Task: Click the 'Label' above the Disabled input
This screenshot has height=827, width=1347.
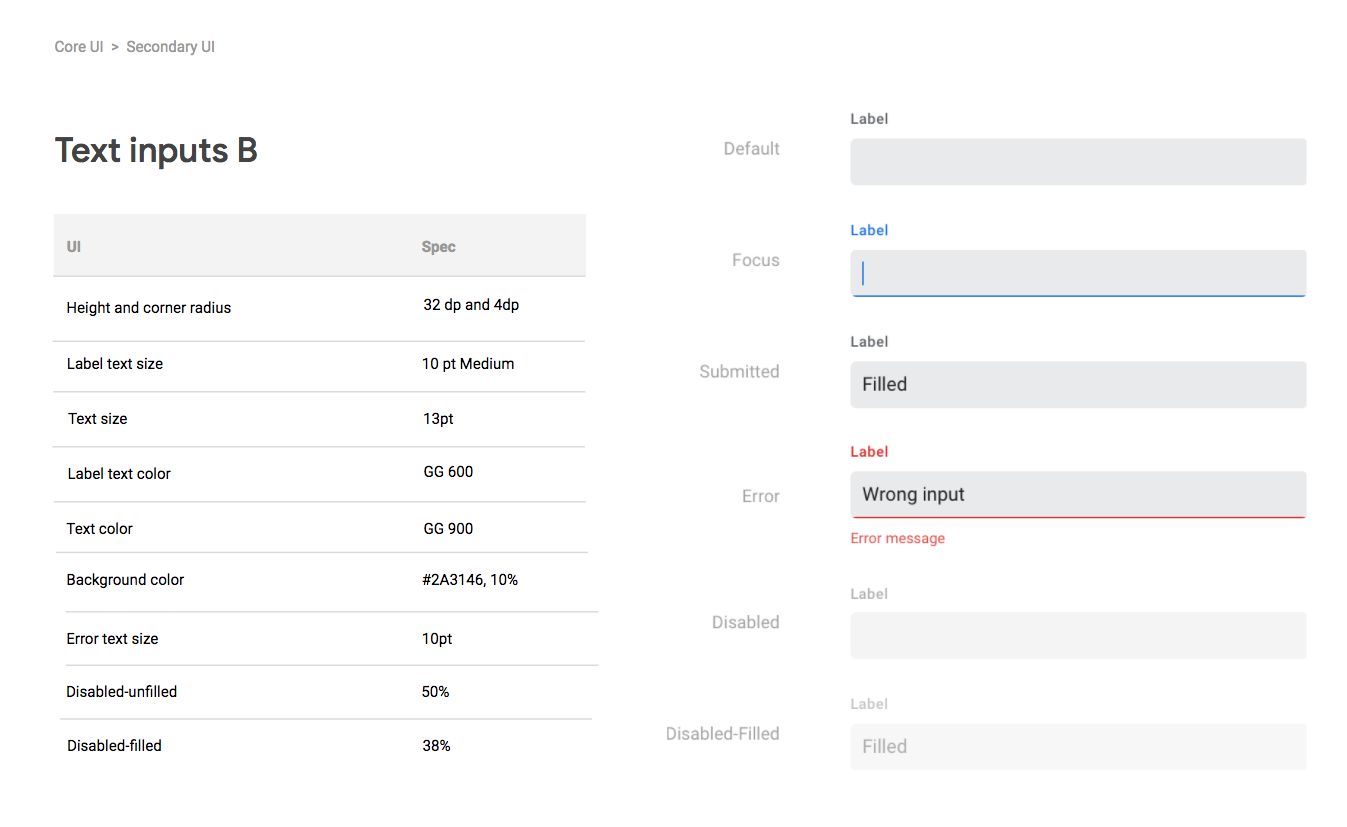Action: click(x=869, y=594)
